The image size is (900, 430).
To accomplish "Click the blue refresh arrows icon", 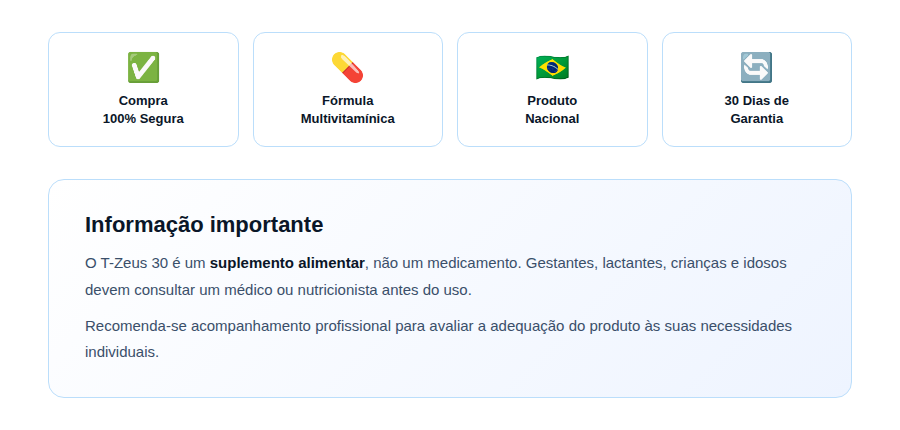I will click(756, 68).
